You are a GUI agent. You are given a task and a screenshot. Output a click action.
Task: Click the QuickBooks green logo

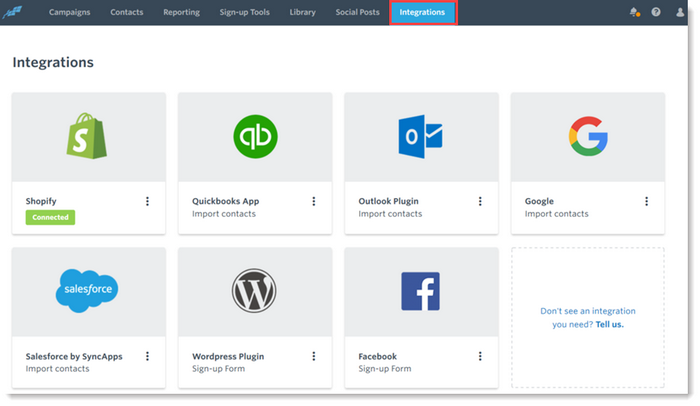click(255, 136)
